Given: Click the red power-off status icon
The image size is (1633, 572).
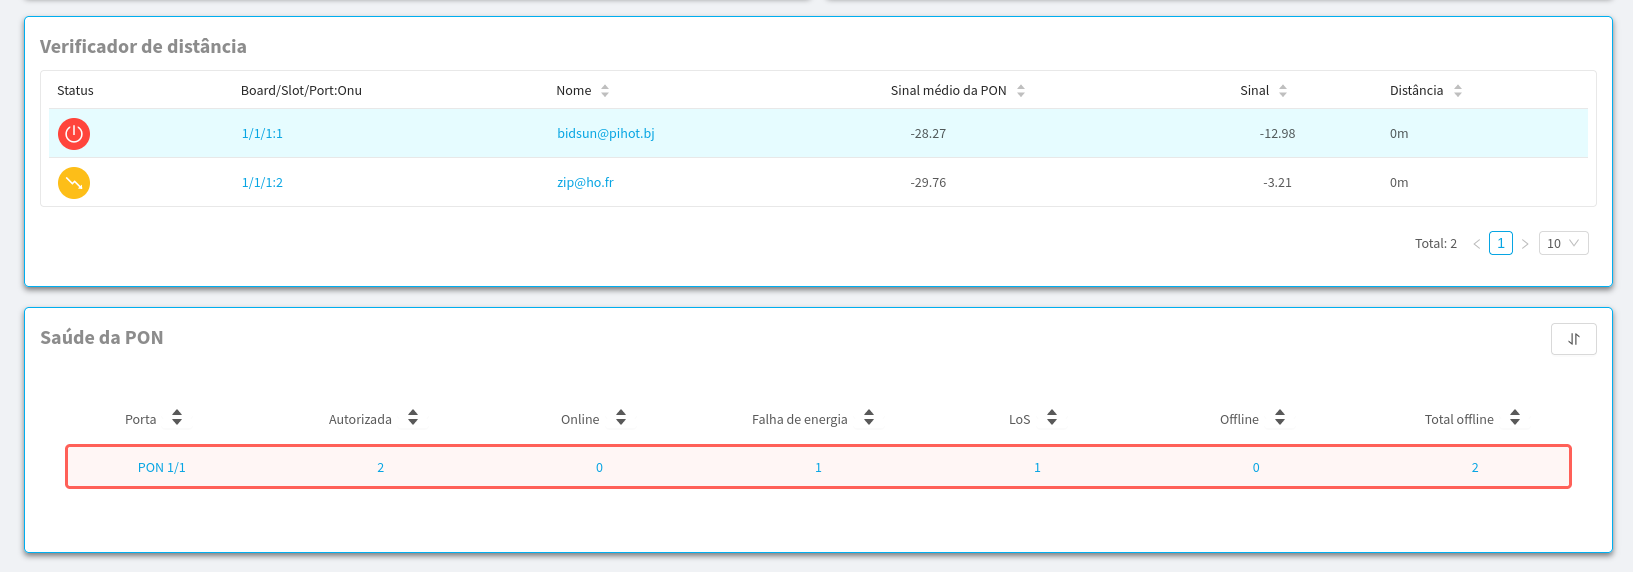Looking at the screenshot, I should 74,133.
